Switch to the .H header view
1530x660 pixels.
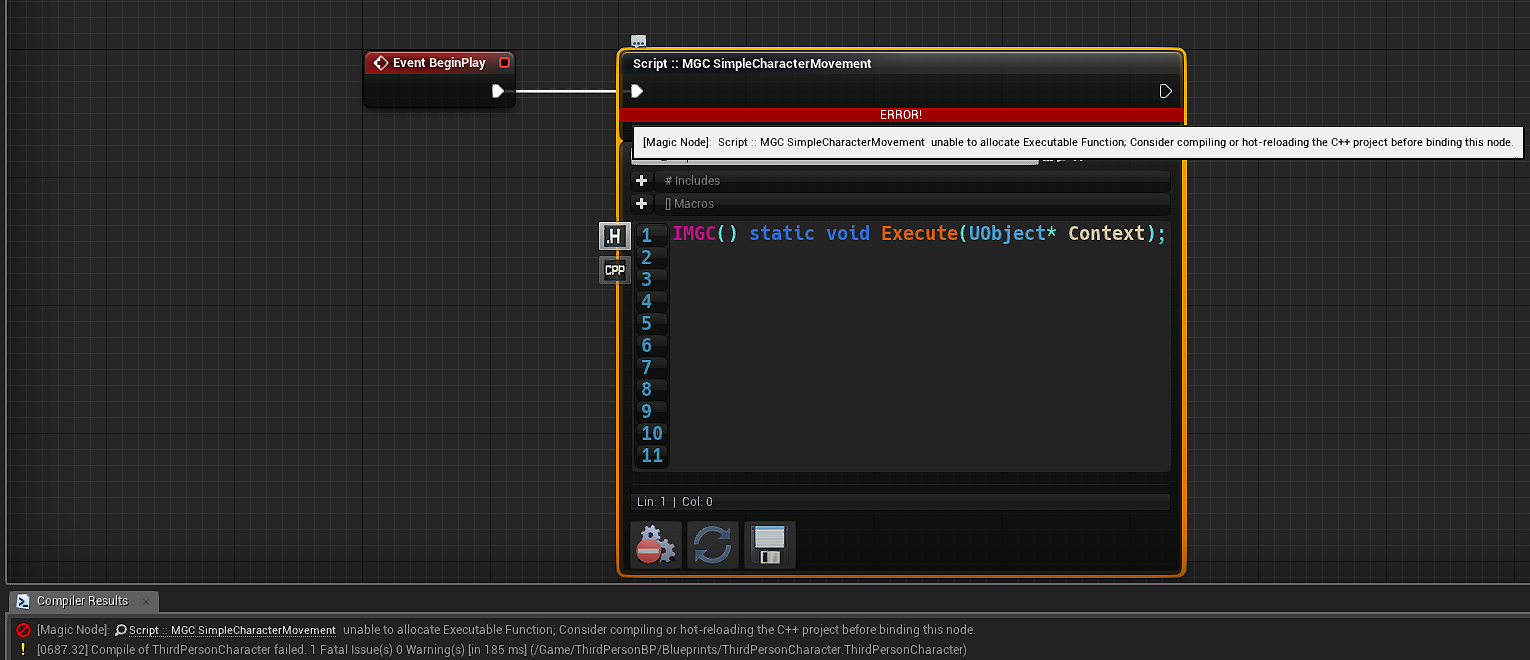[x=614, y=236]
